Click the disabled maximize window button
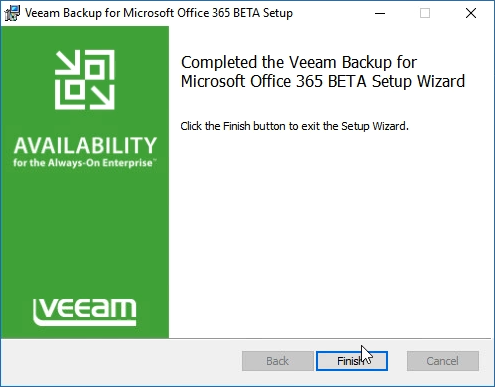This screenshot has height=387, width=495. [x=425, y=13]
